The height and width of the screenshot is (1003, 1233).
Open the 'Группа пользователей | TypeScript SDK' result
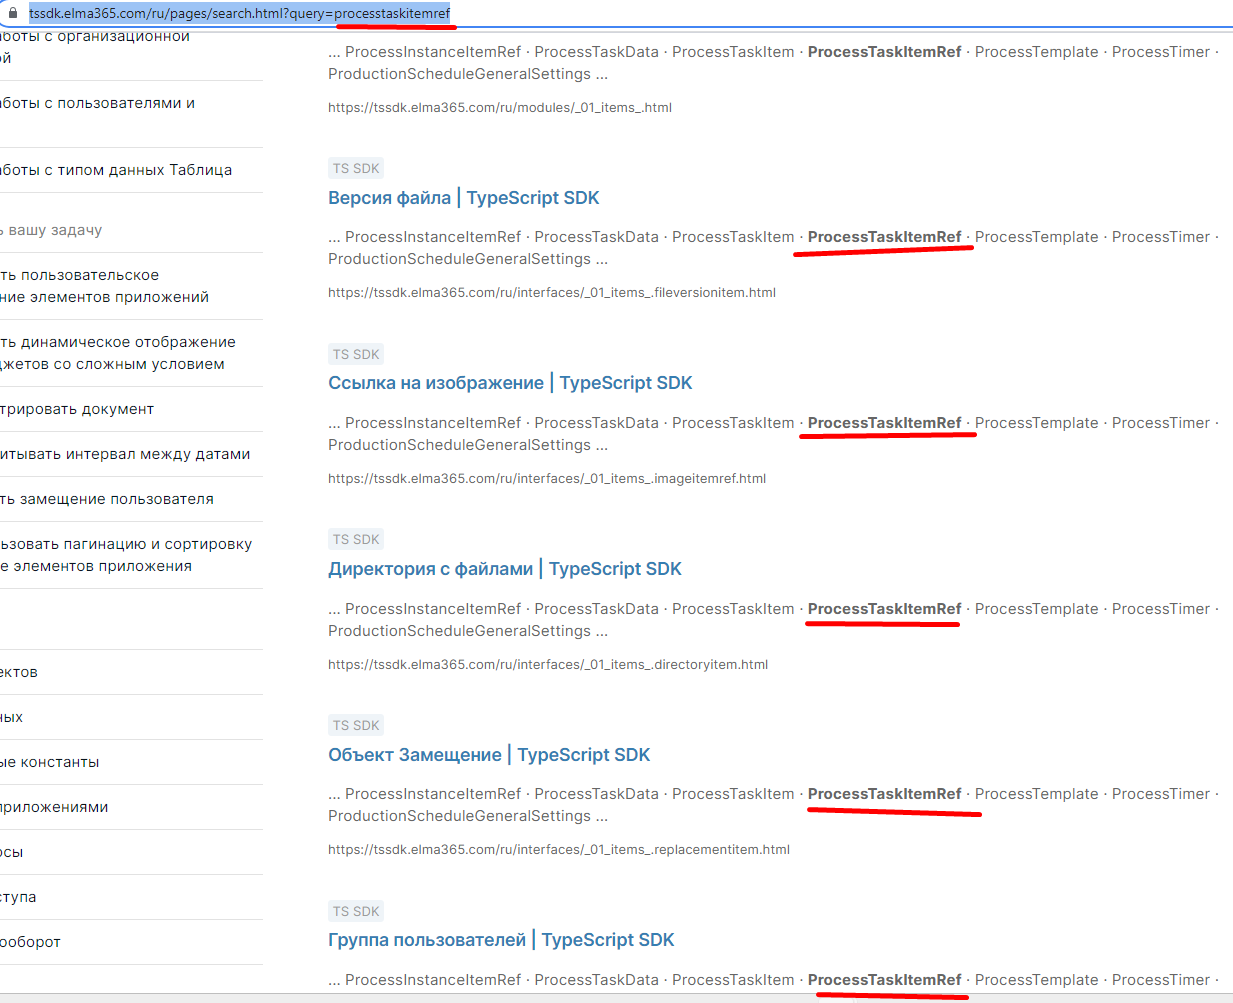pos(501,940)
